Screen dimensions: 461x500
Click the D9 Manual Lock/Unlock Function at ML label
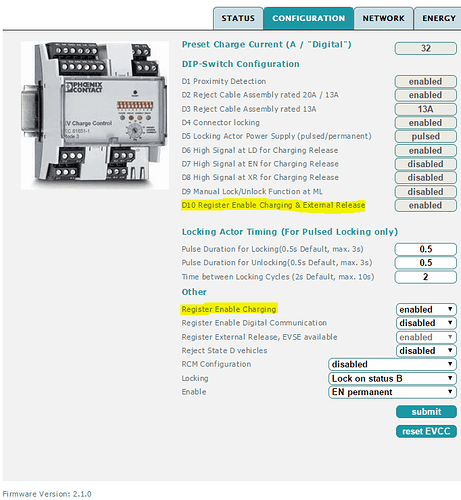point(252,192)
